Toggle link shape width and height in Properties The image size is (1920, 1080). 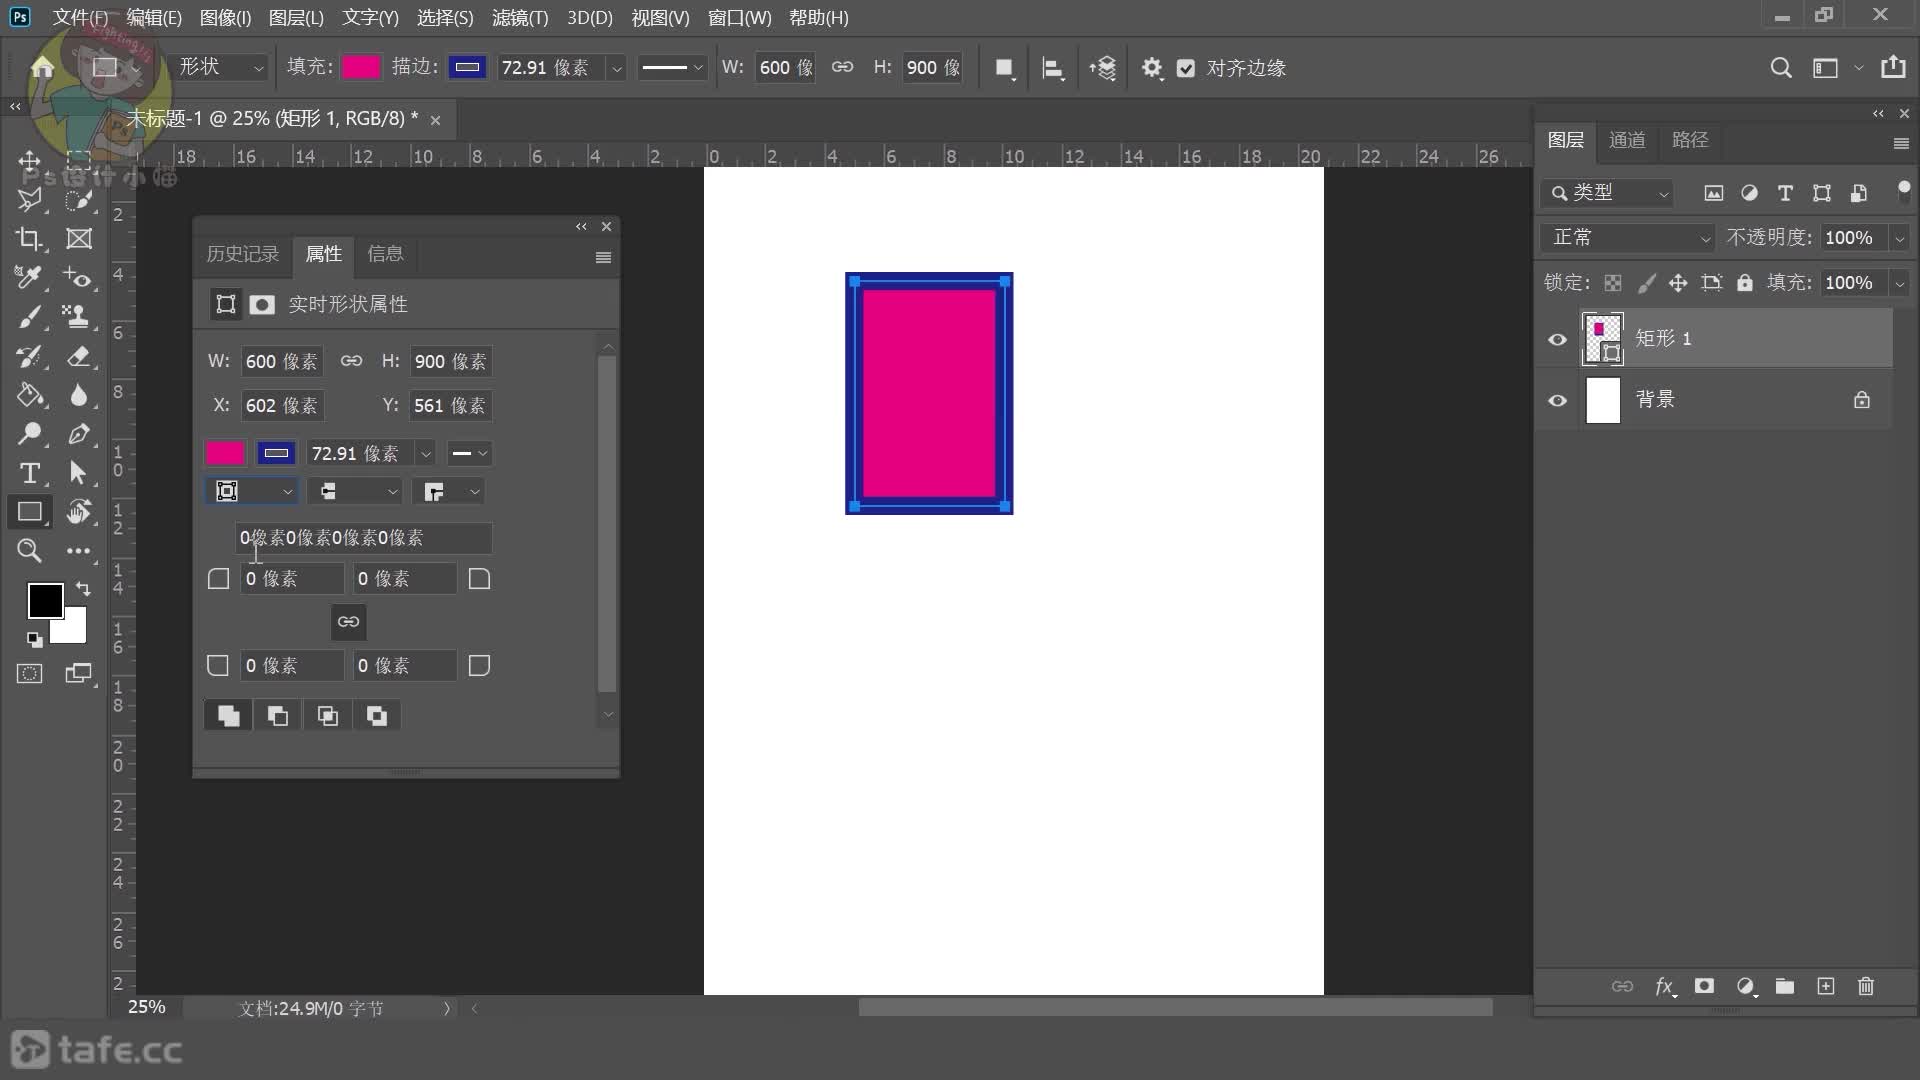point(351,361)
